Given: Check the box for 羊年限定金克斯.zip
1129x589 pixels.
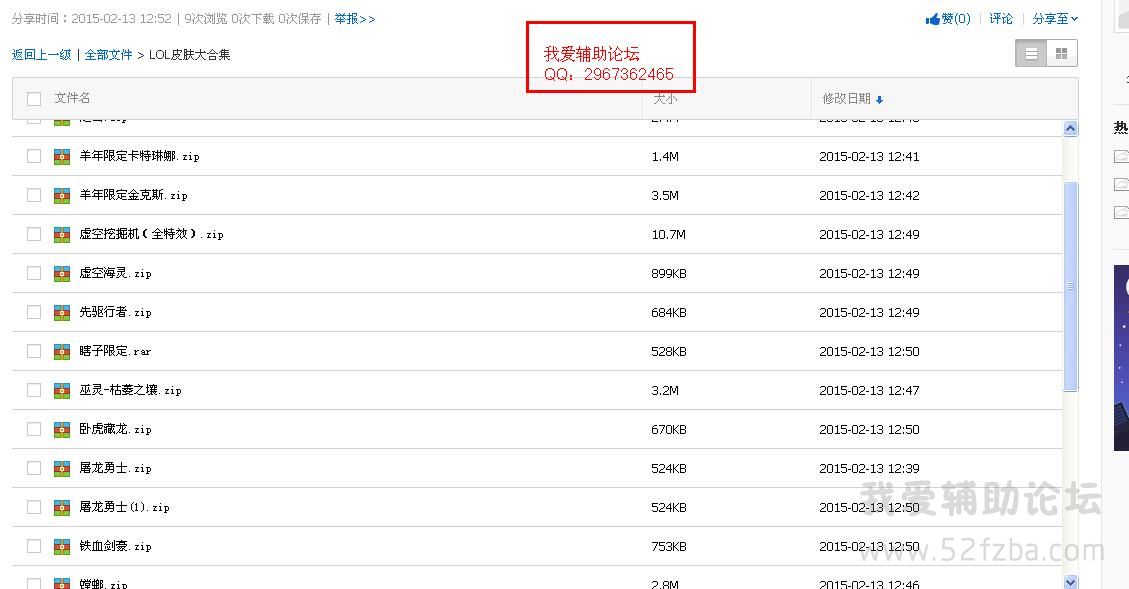Looking at the screenshot, I should (34, 195).
